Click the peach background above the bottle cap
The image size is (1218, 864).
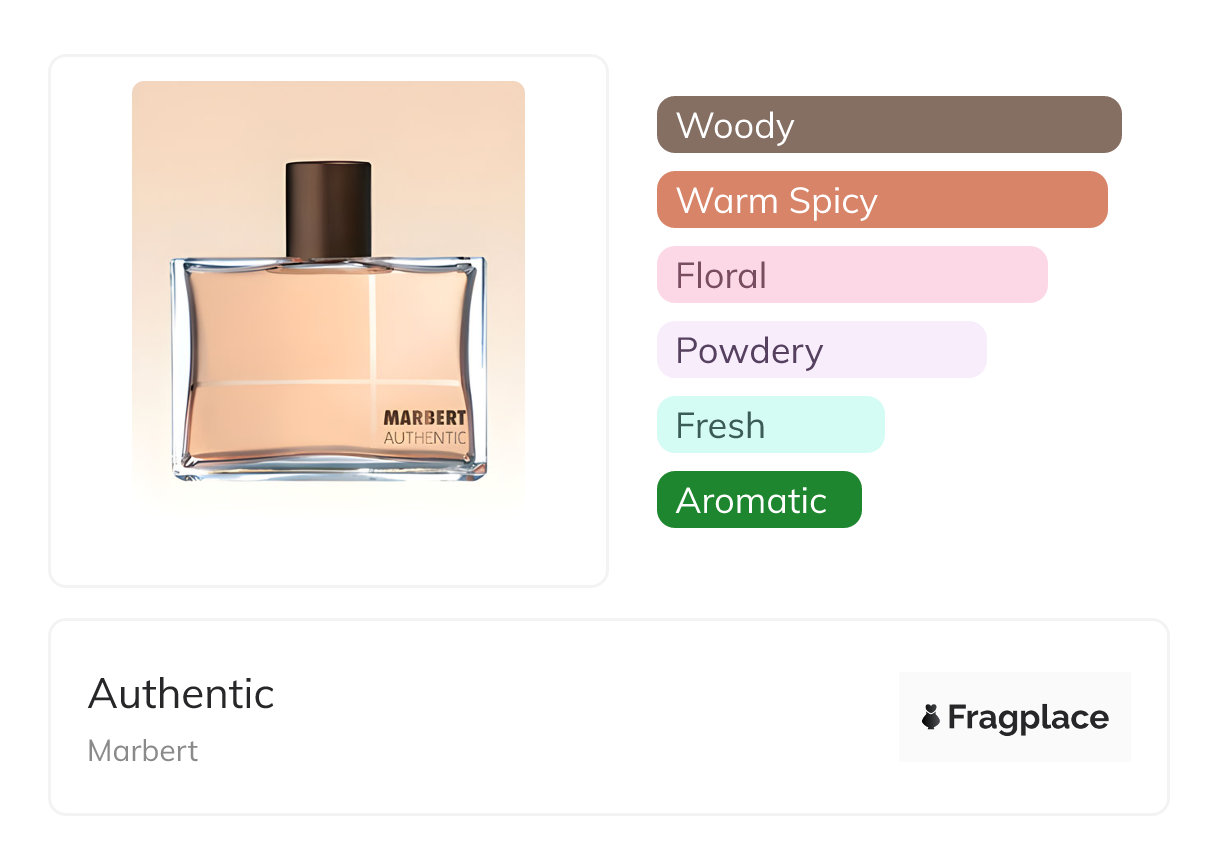(x=329, y=120)
